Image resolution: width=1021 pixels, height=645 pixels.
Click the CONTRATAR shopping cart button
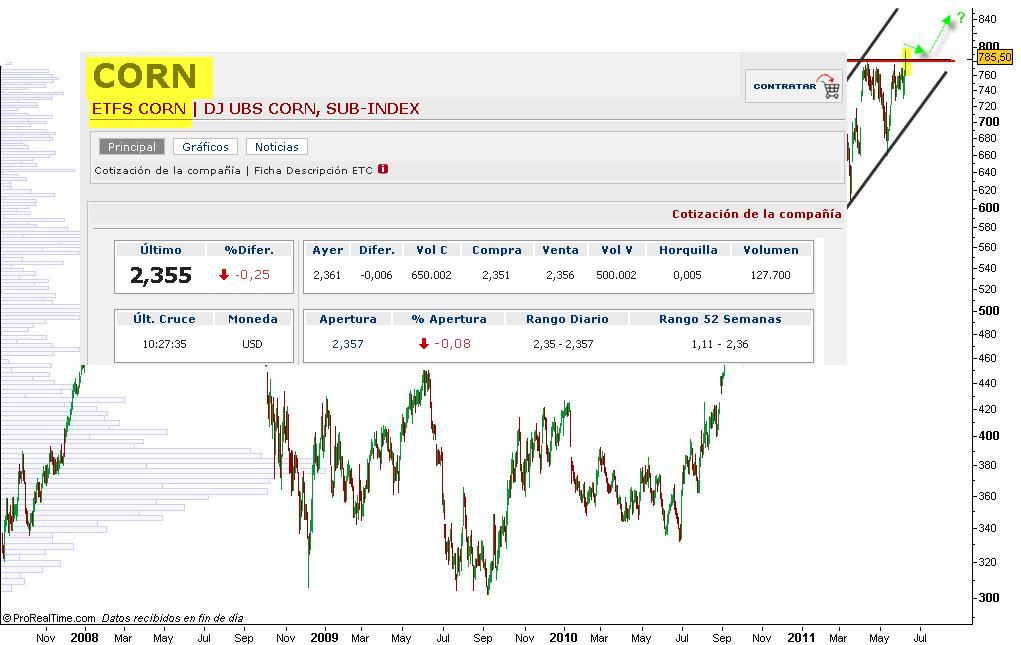(794, 86)
